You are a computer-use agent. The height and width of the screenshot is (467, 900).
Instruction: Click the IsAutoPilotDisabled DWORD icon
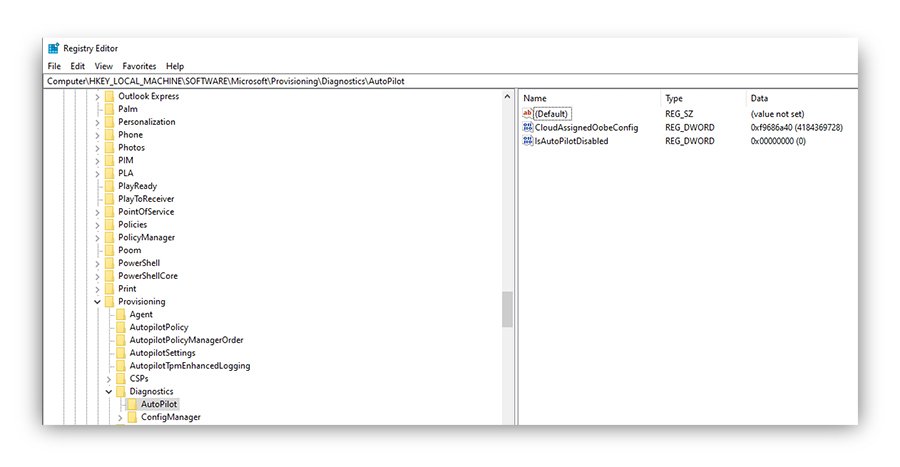[x=527, y=141]
